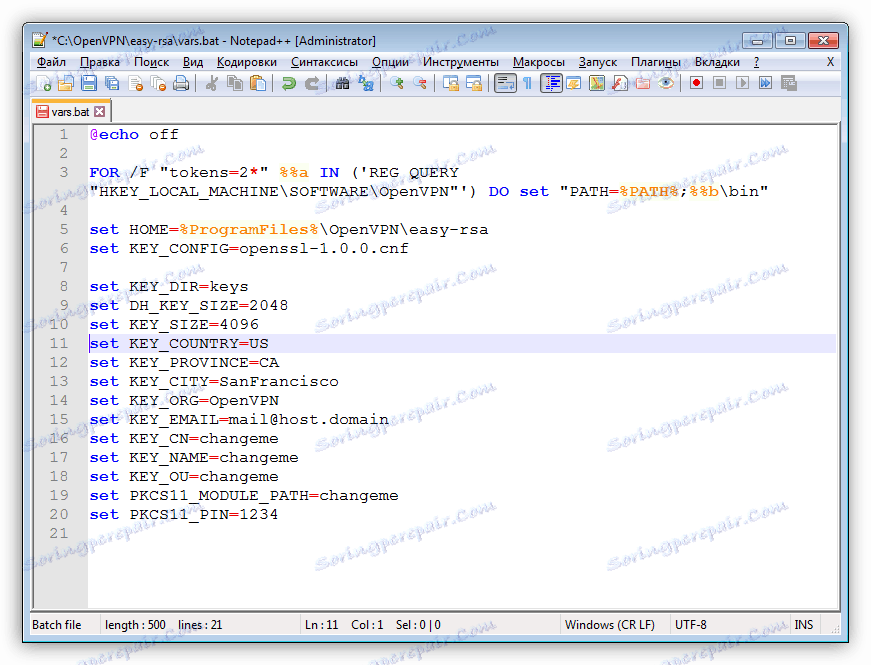Open the Кодировки menu

coord(247,62)
